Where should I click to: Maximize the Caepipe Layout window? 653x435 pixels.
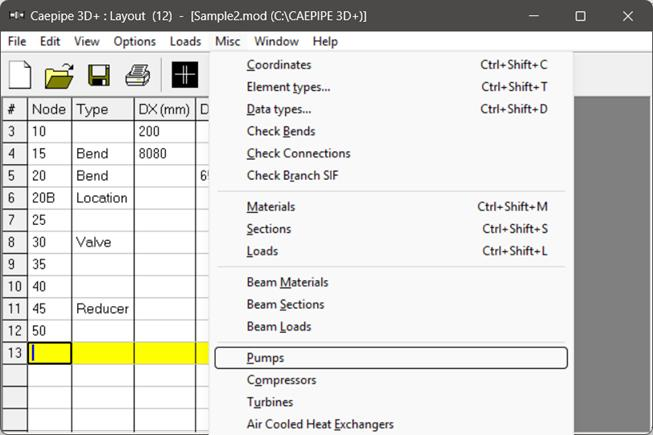click(581, 16)
